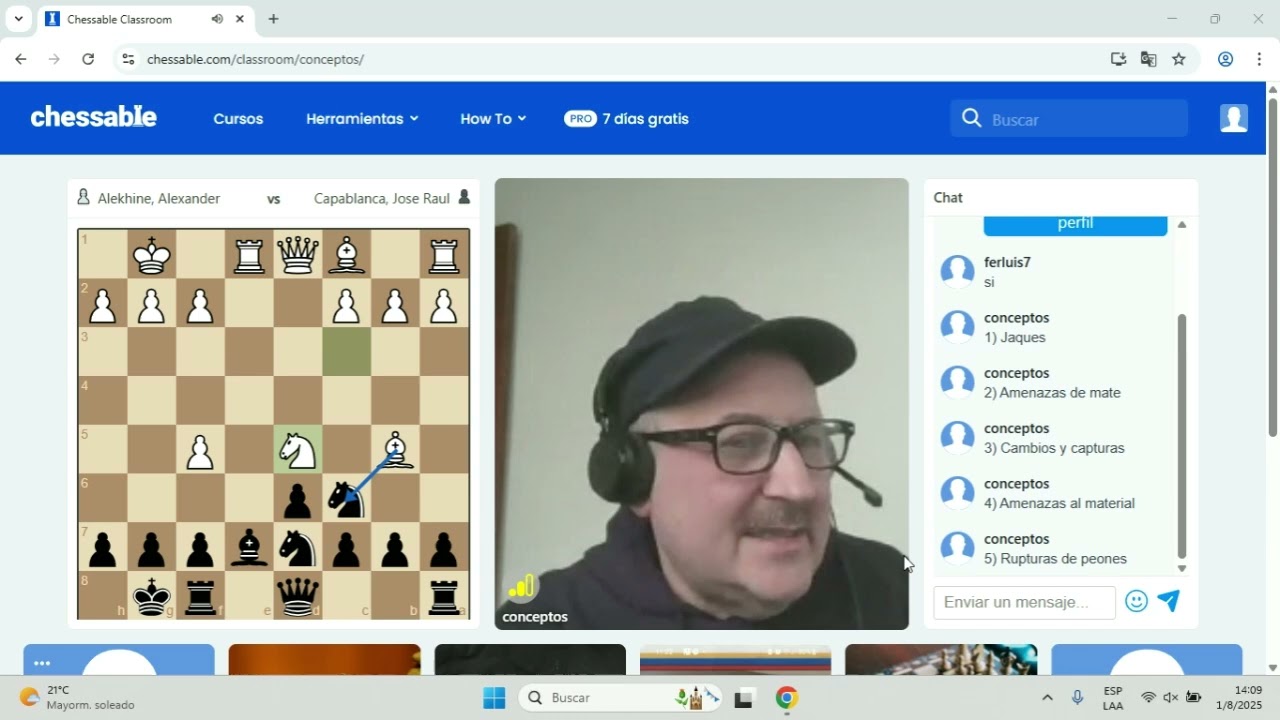This screenshot has width=1280, height=720.
Task: Click the pawn icon beside Capablanca, Jose Raul
Action: [464, 198]
